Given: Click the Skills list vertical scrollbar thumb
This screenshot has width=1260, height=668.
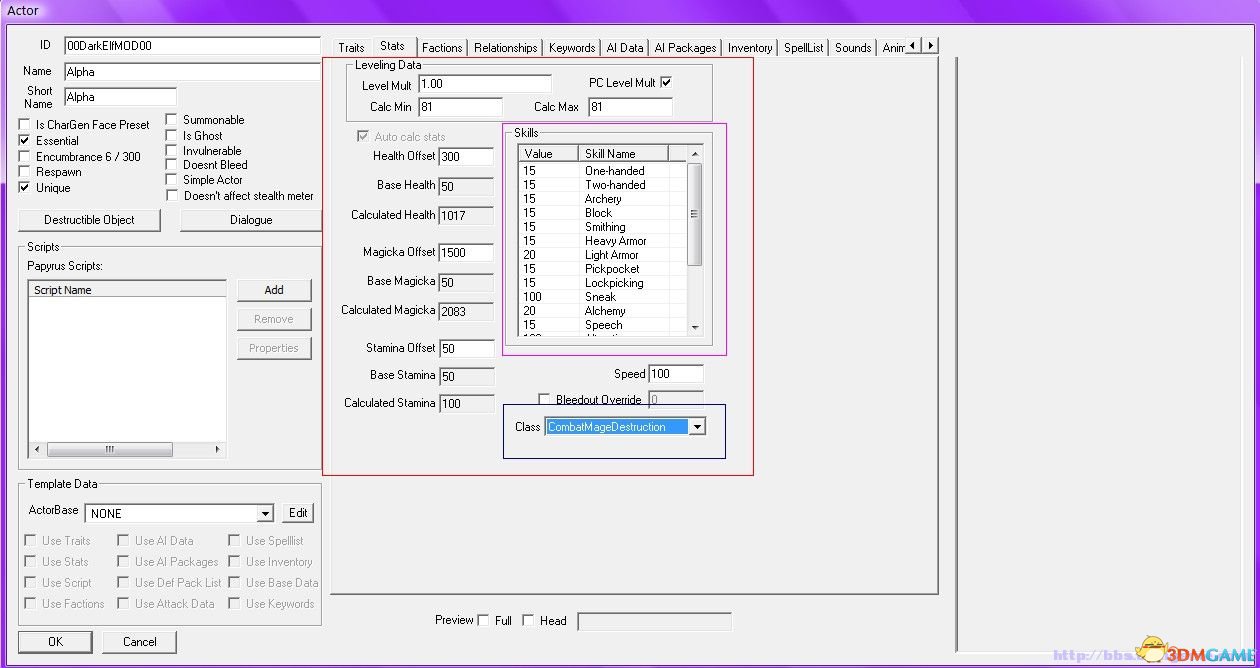Looking at the screenshot, I should pos(695,214).
